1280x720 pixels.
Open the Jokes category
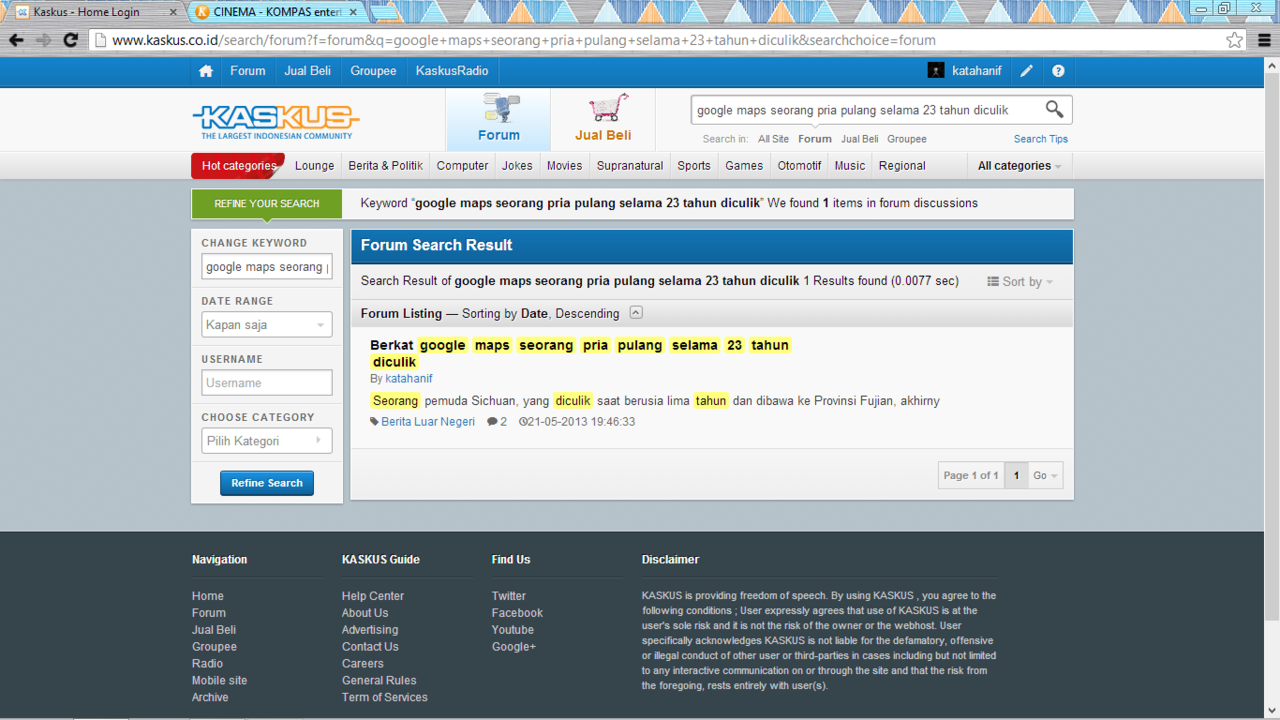tap(517, 166)
